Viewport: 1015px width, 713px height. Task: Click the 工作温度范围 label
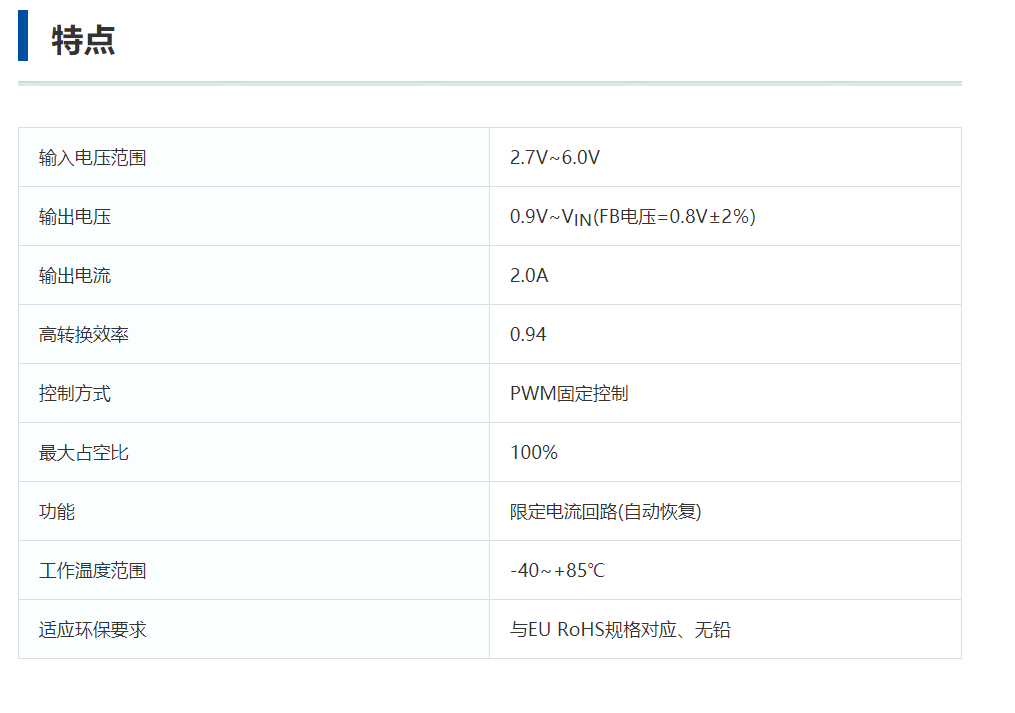(90, 570)
